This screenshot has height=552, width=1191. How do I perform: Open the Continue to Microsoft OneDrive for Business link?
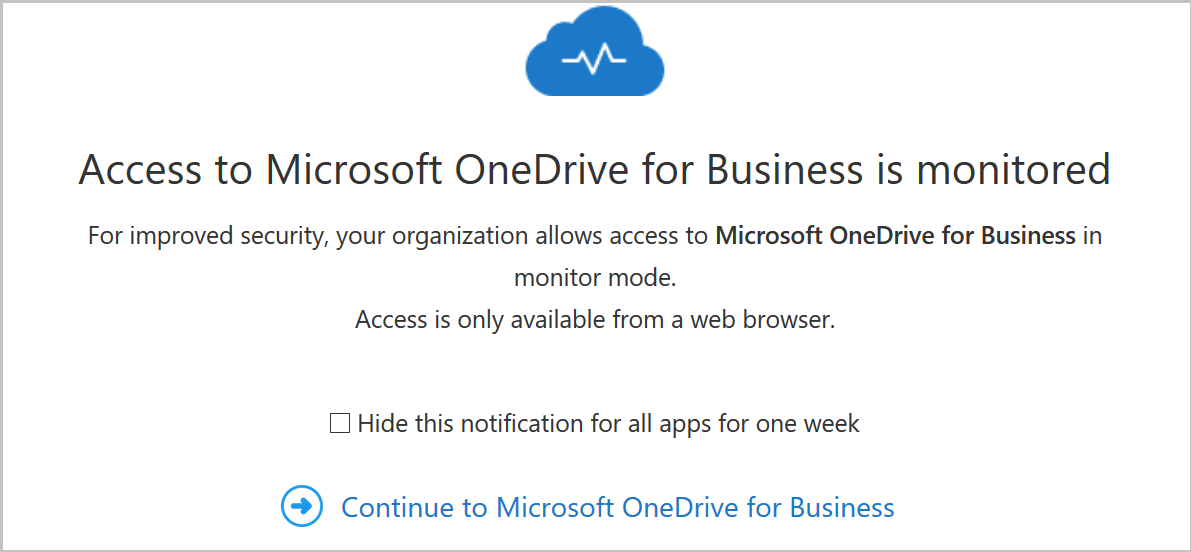[x=617, y=507]
